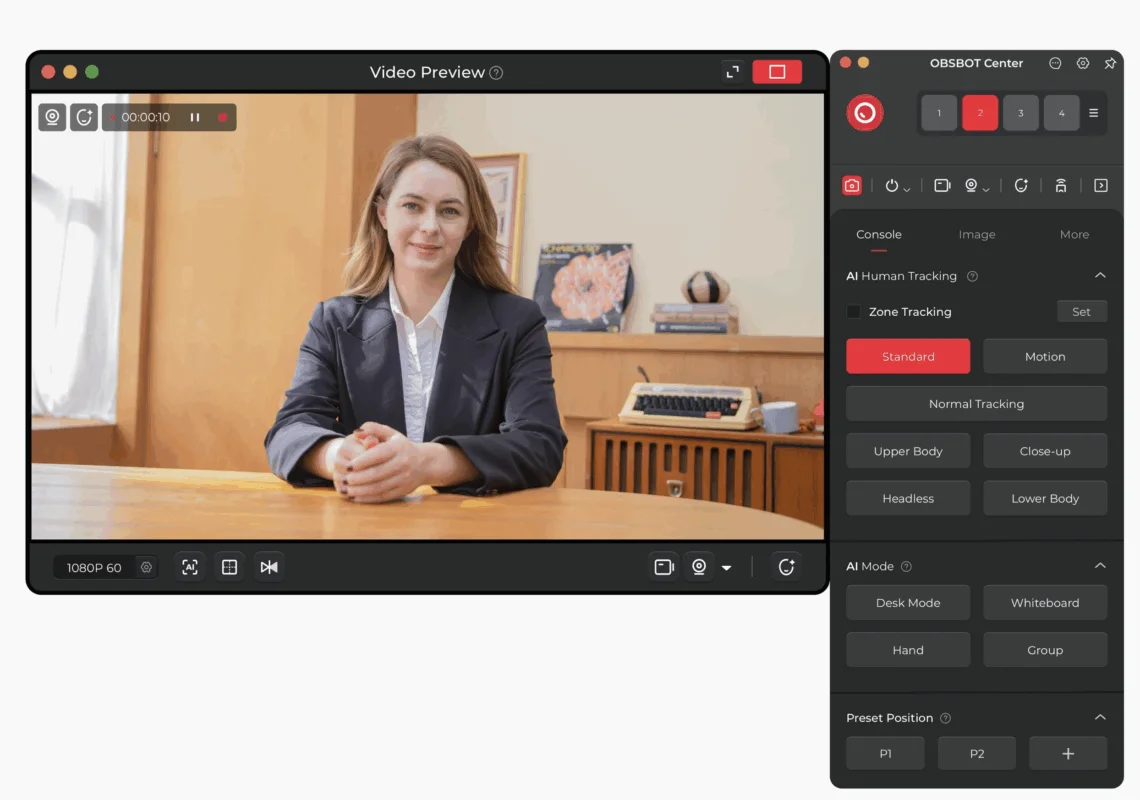The image size is (1140, 800).
Task: Click the gimbal reset icon in preview footer
Action: coord(787,567)
